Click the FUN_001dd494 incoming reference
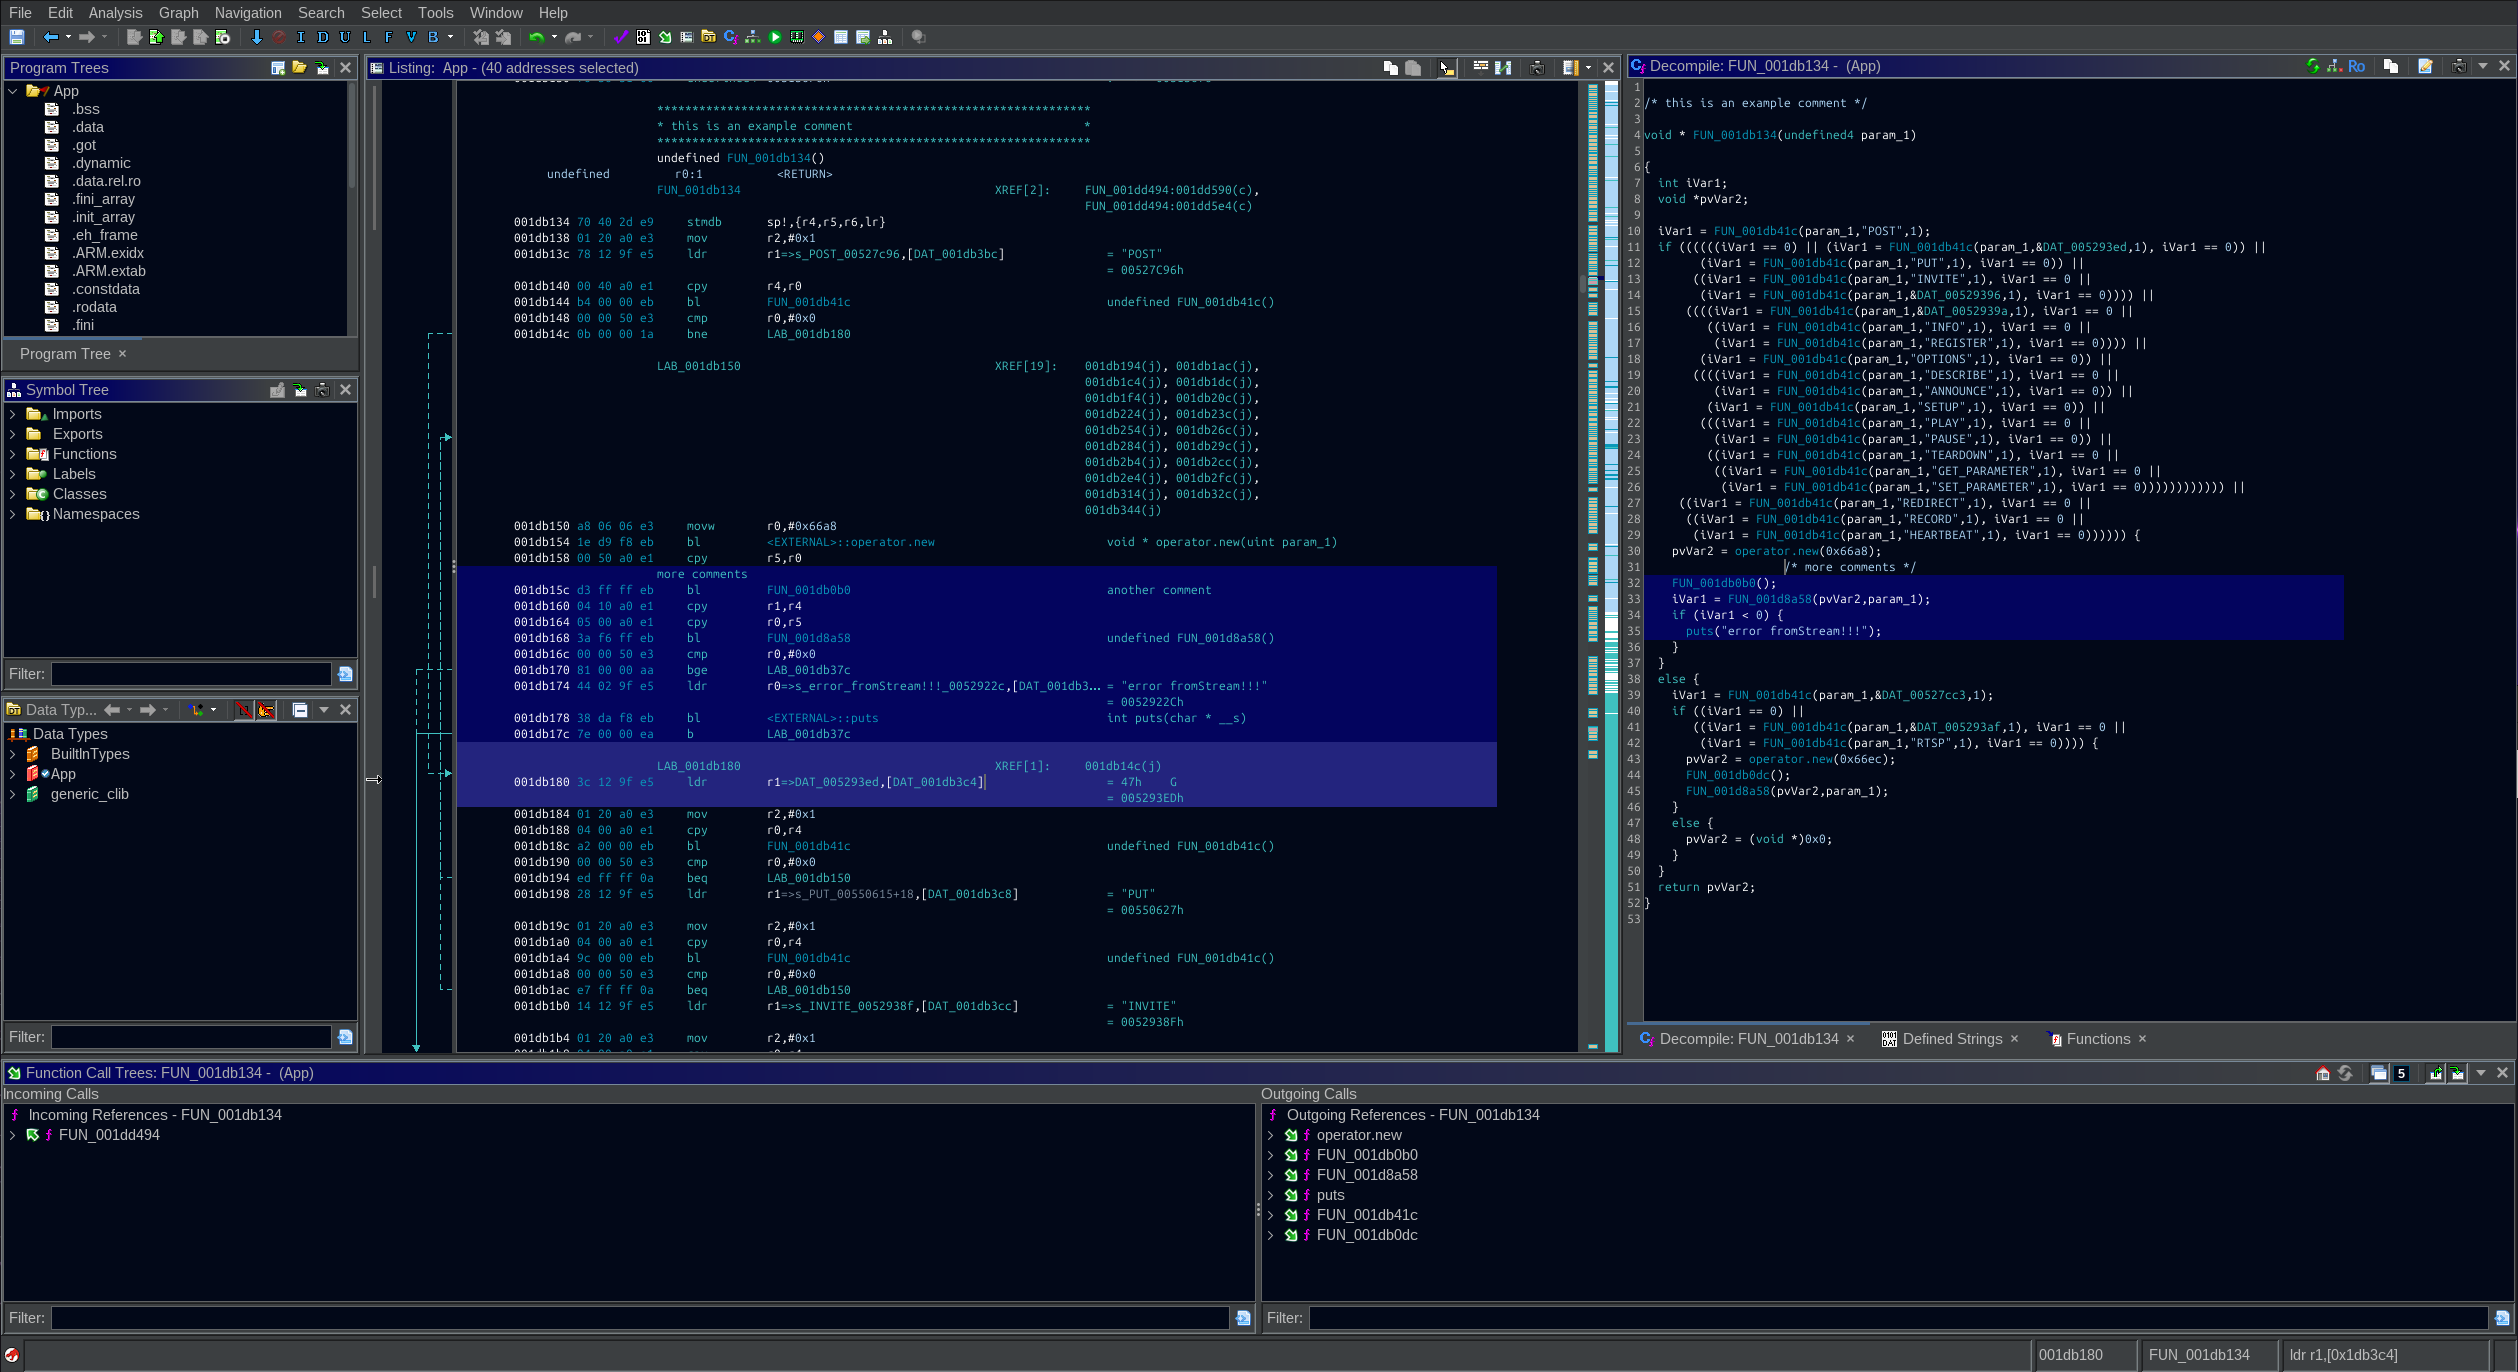Viewport: 2518px width, 1372px height. click(x=109, y=1135)
